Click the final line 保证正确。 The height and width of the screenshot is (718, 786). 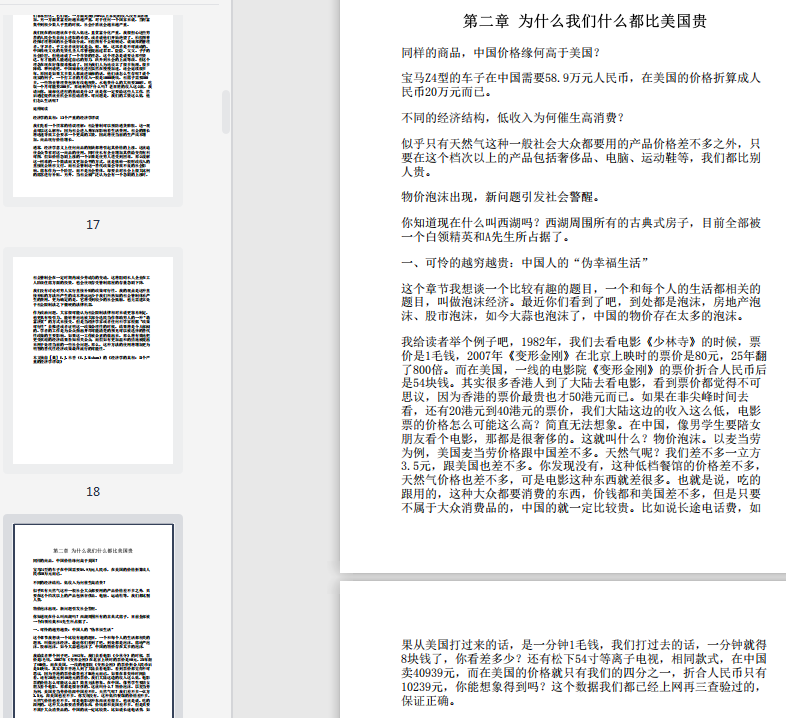coord(428,701)
